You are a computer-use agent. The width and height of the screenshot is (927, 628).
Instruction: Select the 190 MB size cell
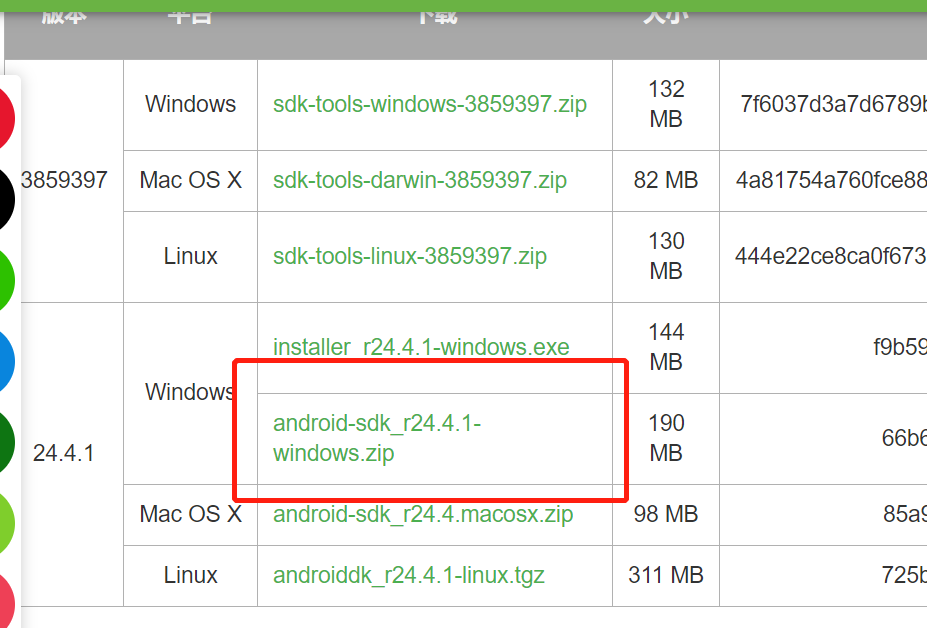[x=666, y=438]
